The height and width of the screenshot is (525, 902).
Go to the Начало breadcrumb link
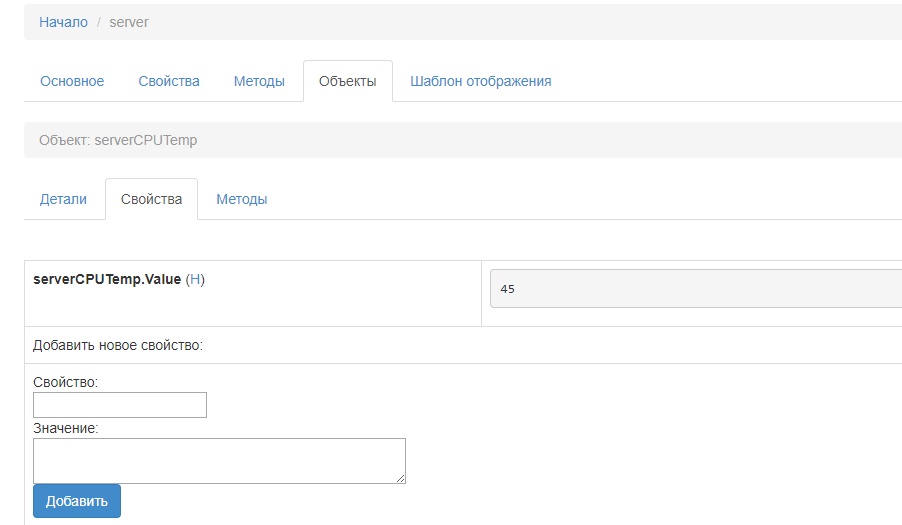click(63, 22)
